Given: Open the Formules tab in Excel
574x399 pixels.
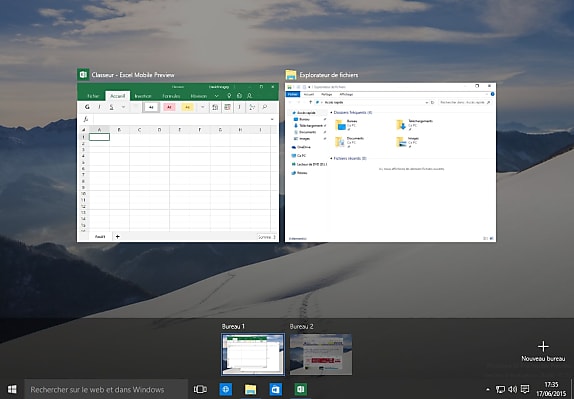Looking at the screenshot, I should [x=171, y=96].
